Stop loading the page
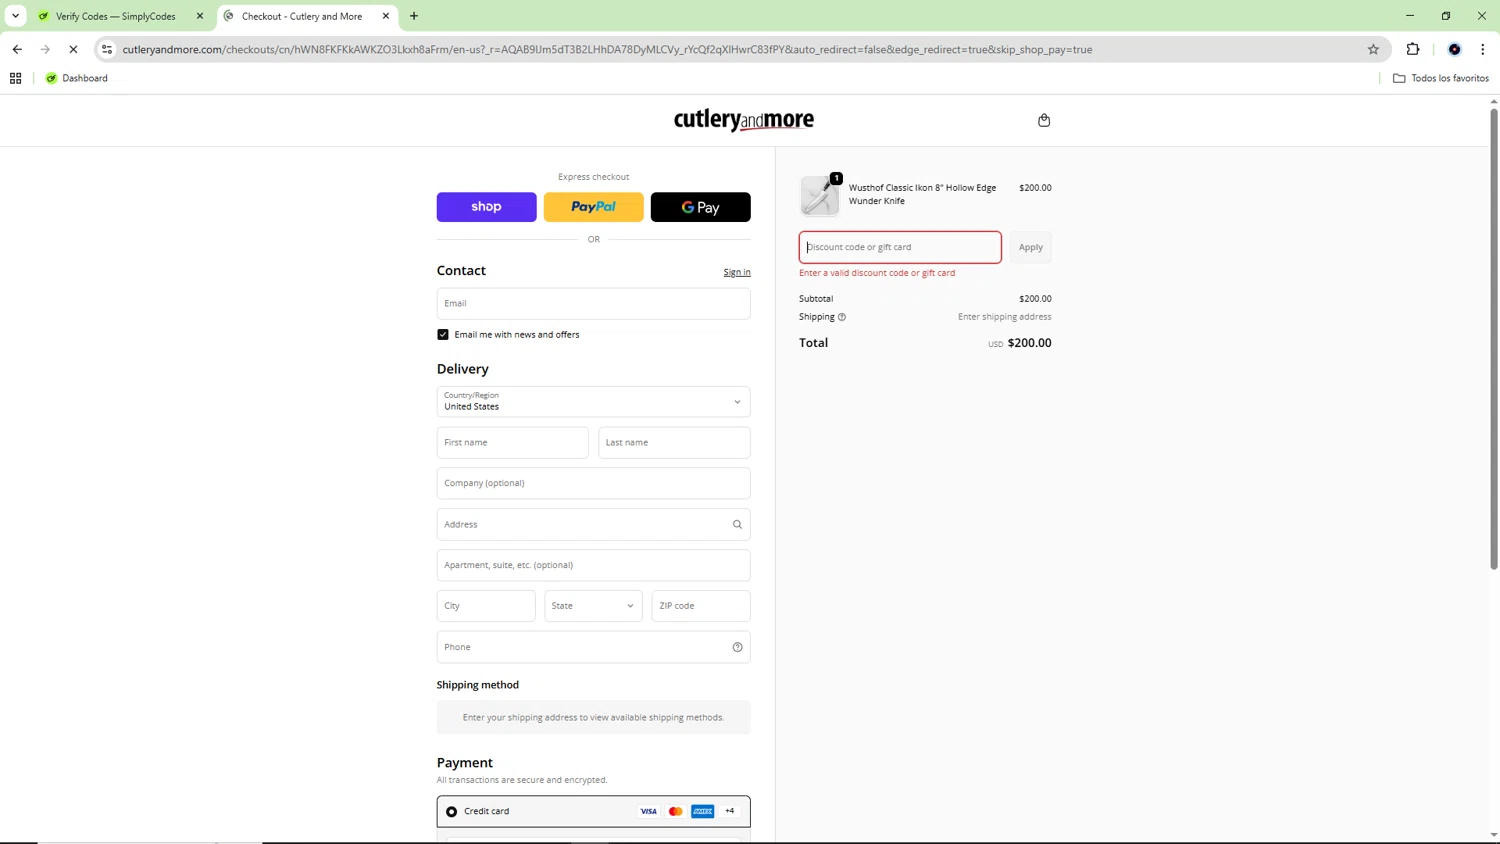 click(73, 49)
